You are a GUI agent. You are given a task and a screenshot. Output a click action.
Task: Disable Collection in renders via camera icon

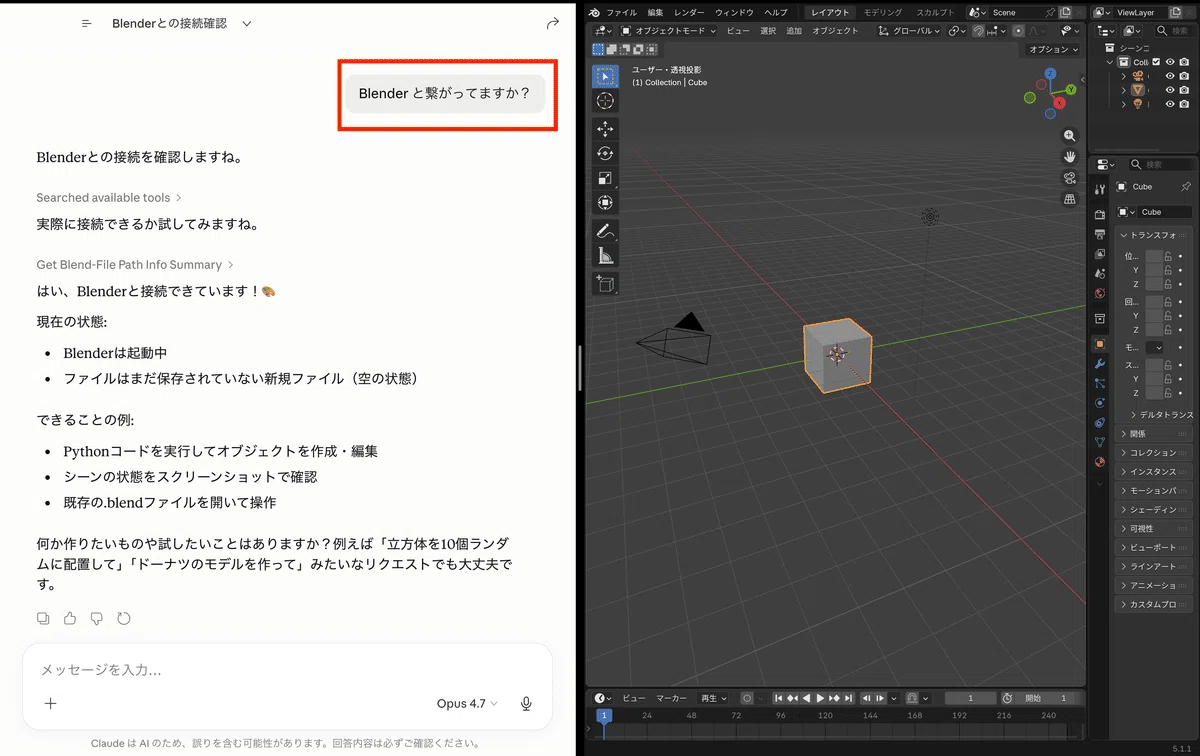pos(1184,62)
